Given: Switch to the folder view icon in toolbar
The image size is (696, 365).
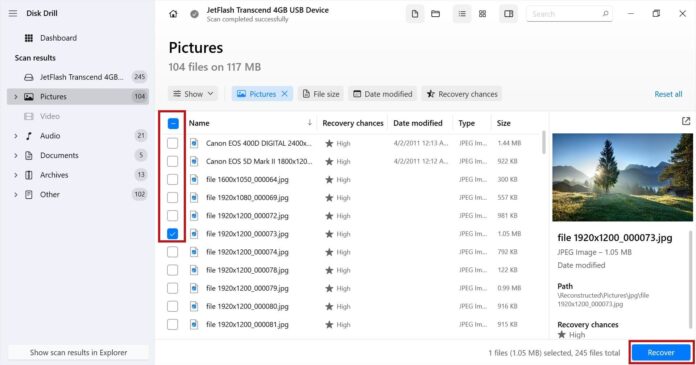Looking at the screenshot, I should pos(435,14).
